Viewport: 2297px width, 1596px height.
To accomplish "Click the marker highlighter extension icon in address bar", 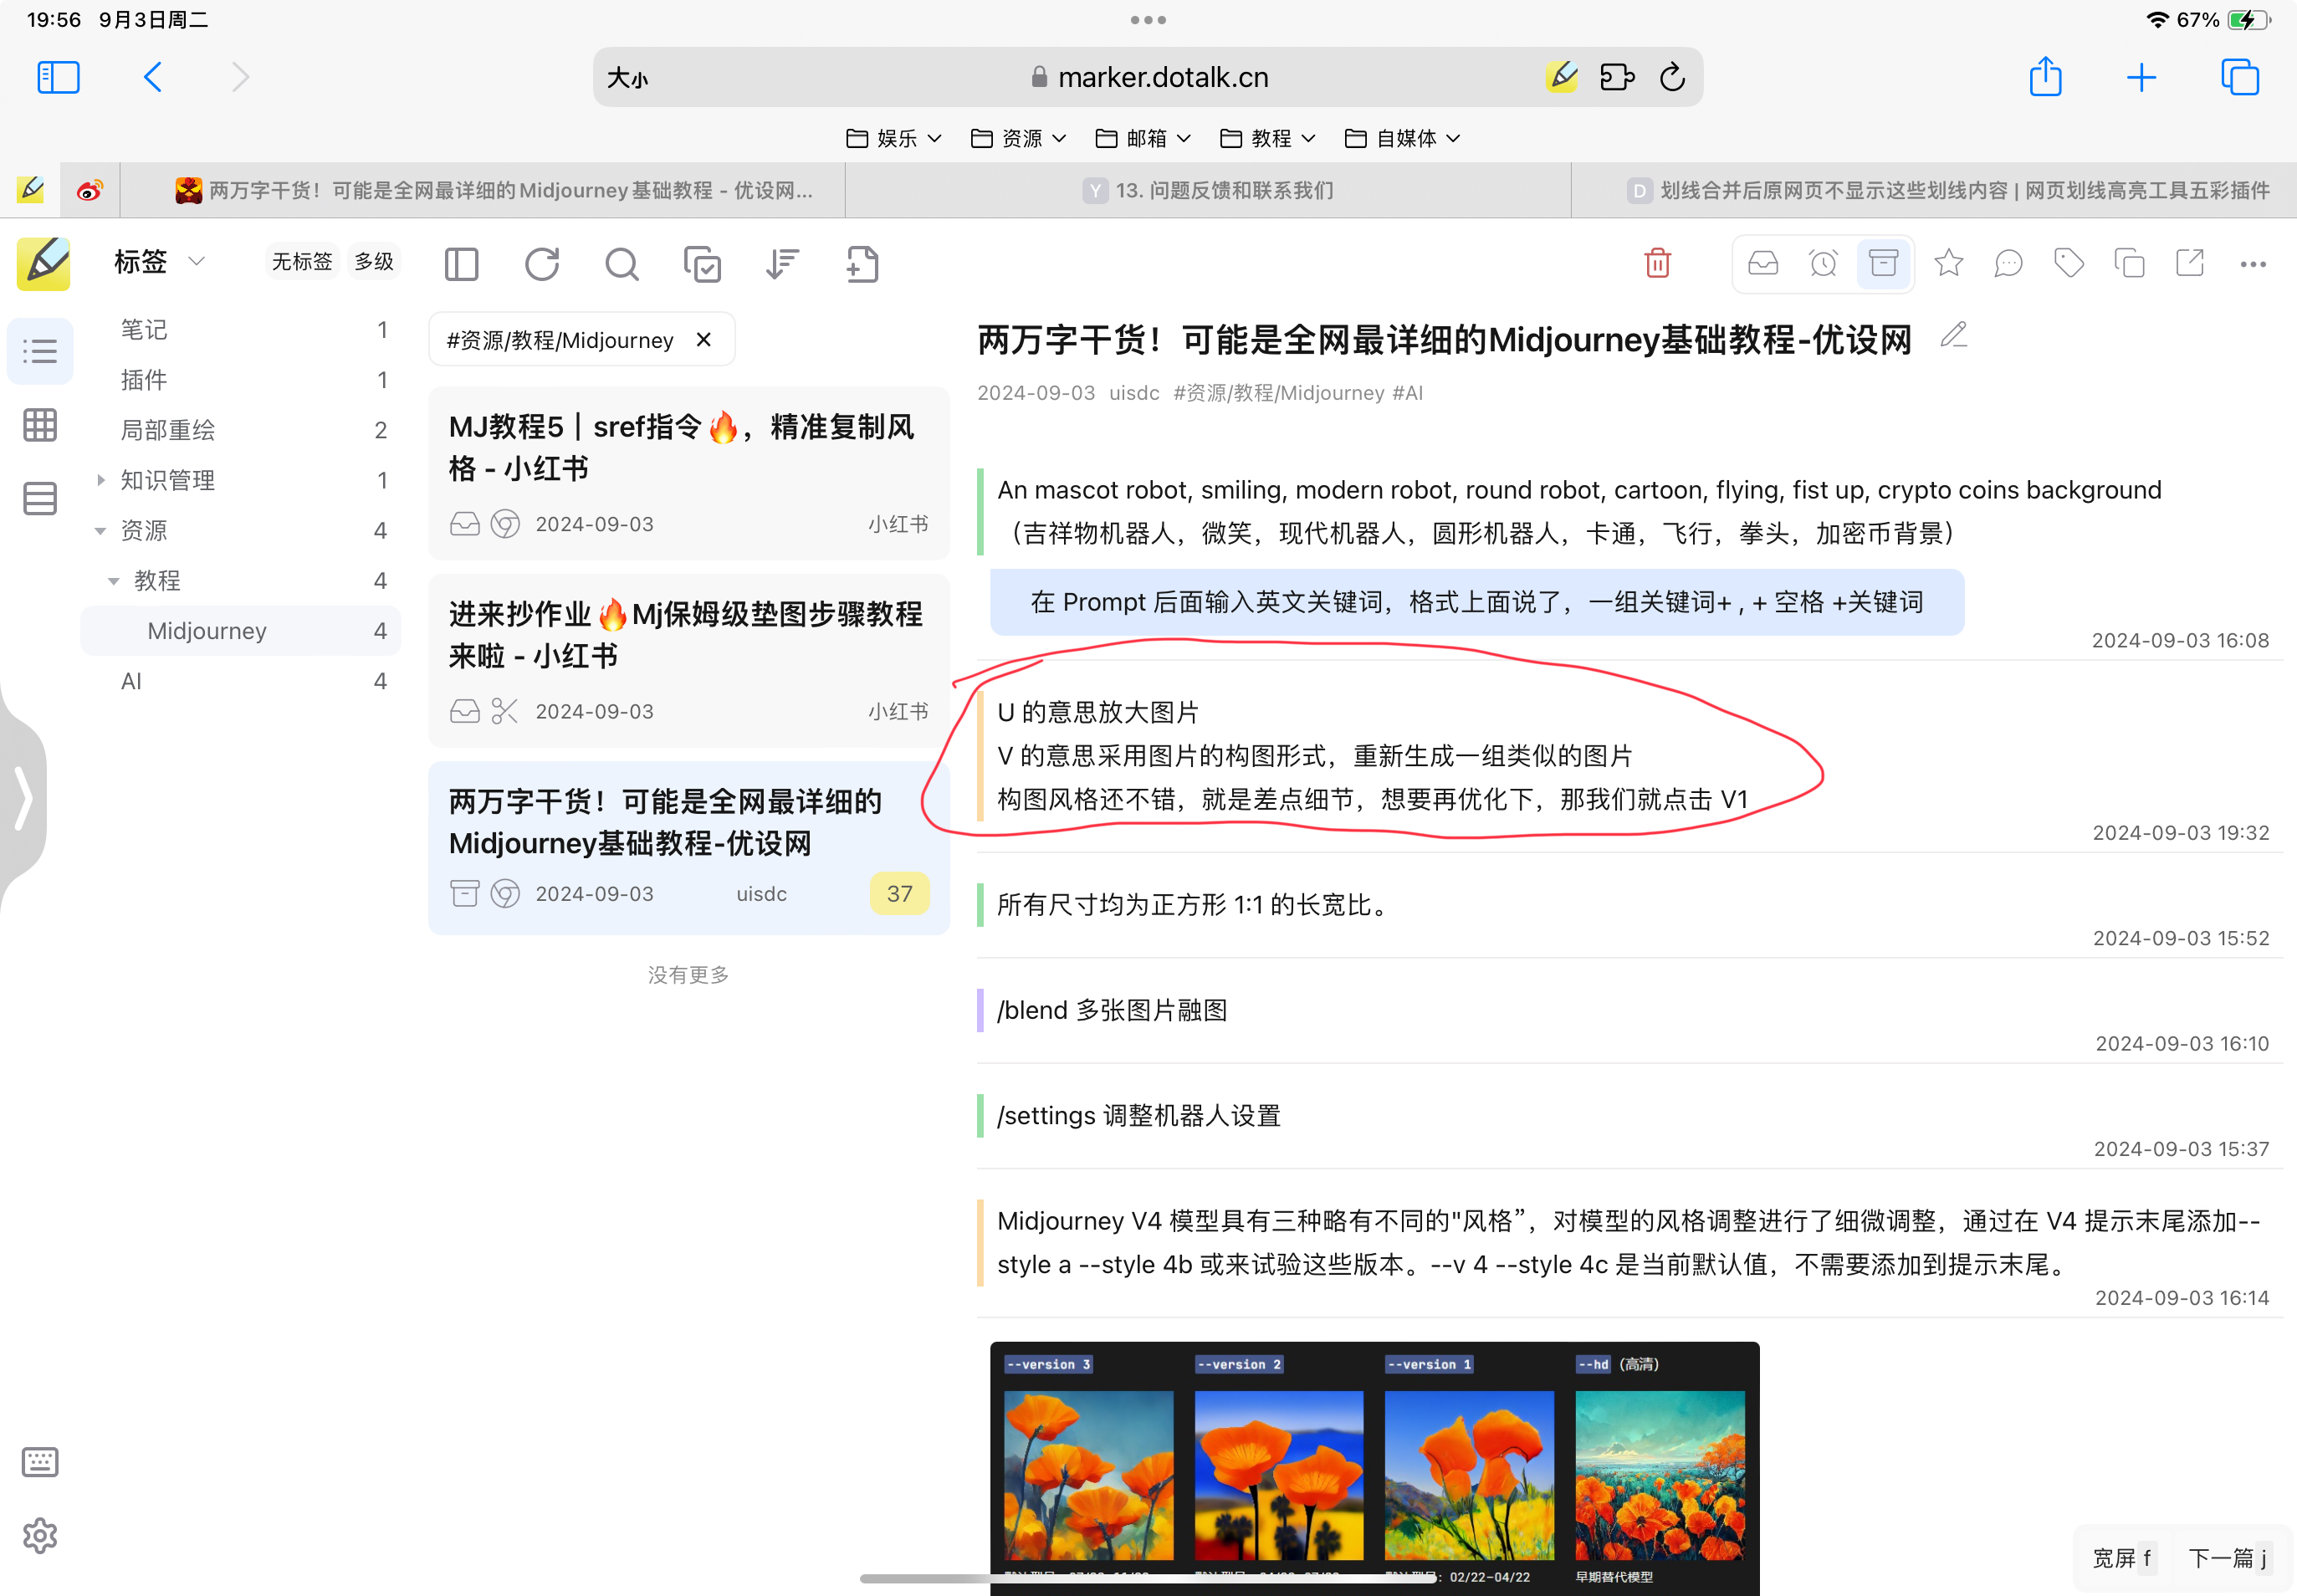I will point(1562,77).
